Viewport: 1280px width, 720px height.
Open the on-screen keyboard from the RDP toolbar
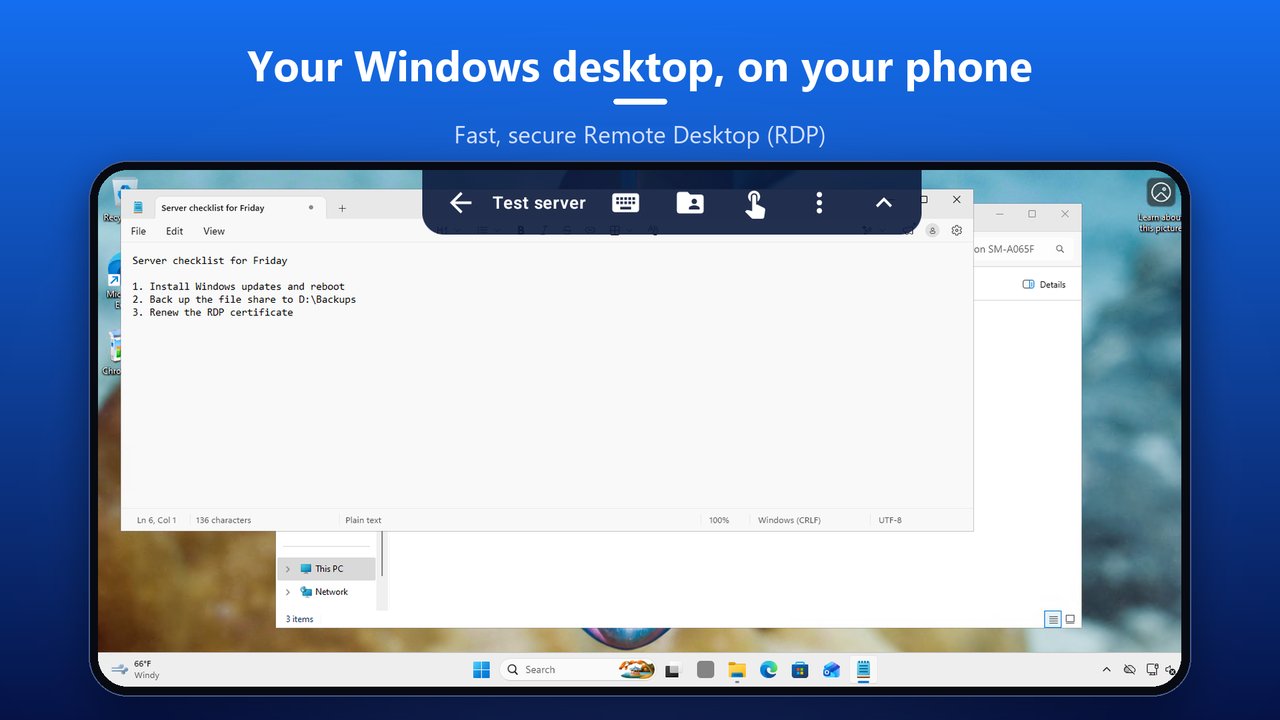[626, 203]
